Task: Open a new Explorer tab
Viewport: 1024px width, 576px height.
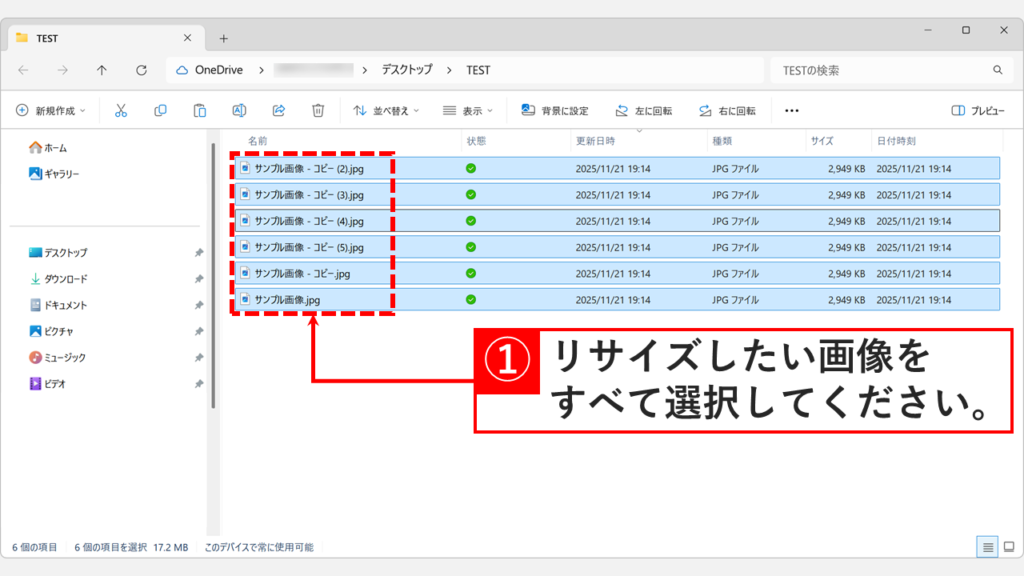Action: 224,38
